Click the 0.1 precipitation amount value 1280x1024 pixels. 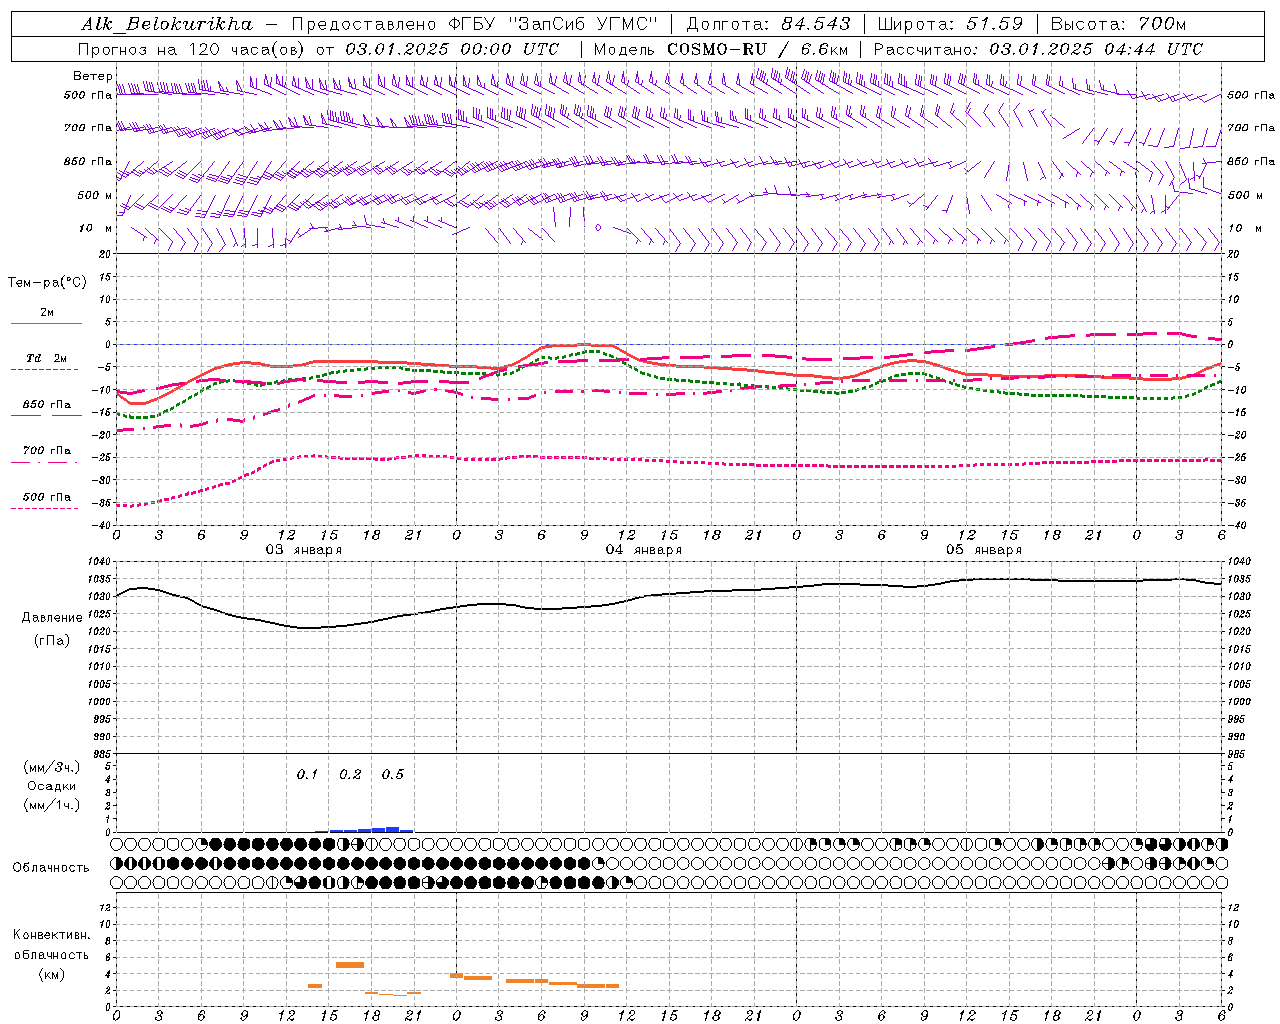click(x=307, y=774)
